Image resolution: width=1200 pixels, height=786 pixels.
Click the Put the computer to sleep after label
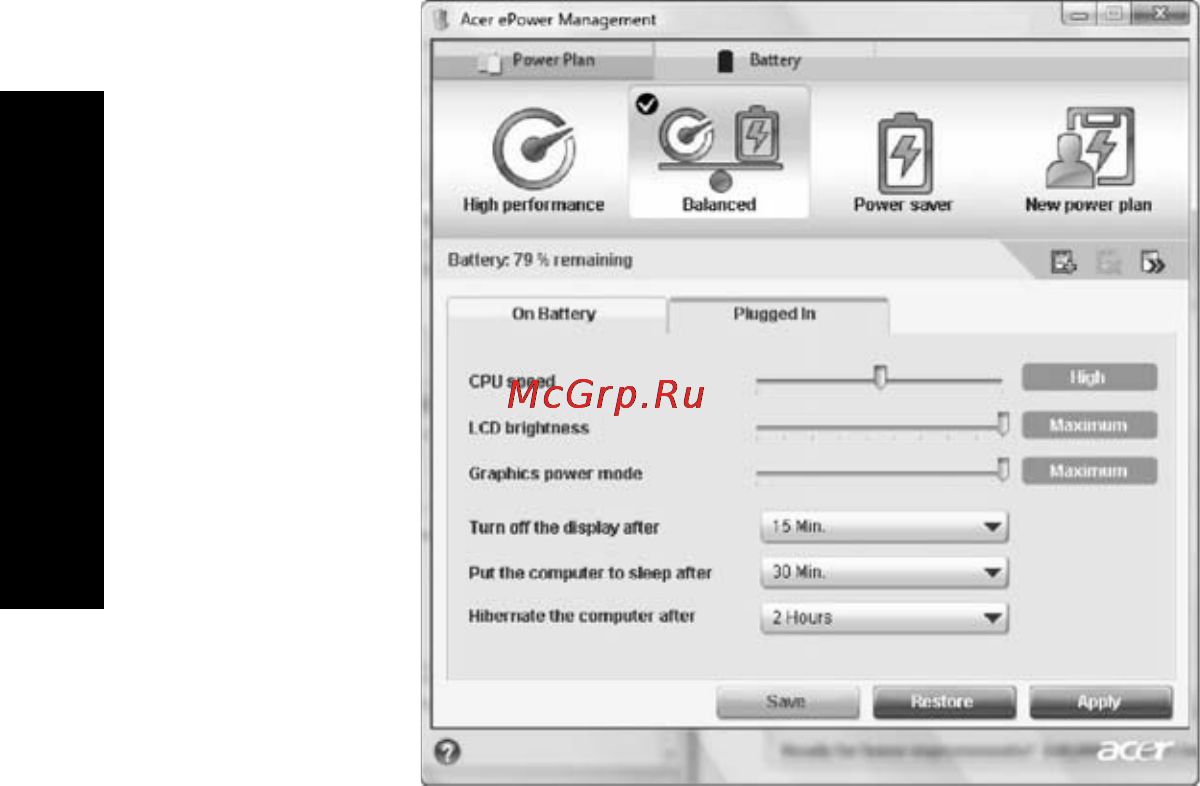pyautogui.click(x=590, y=574)
